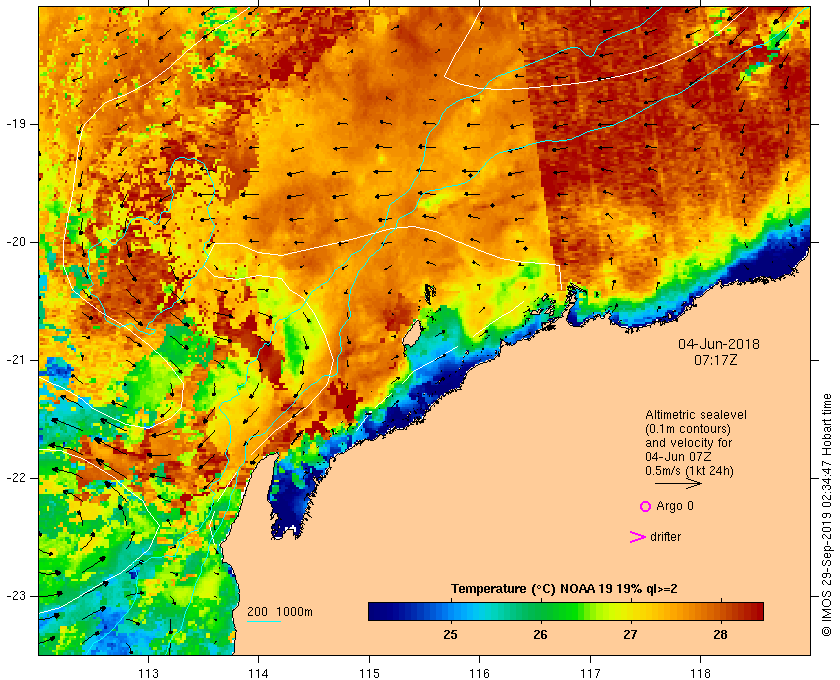Click the magenta drifter arrowhead symbol
This screenshot has height=680, width=840.
(638, 537)
